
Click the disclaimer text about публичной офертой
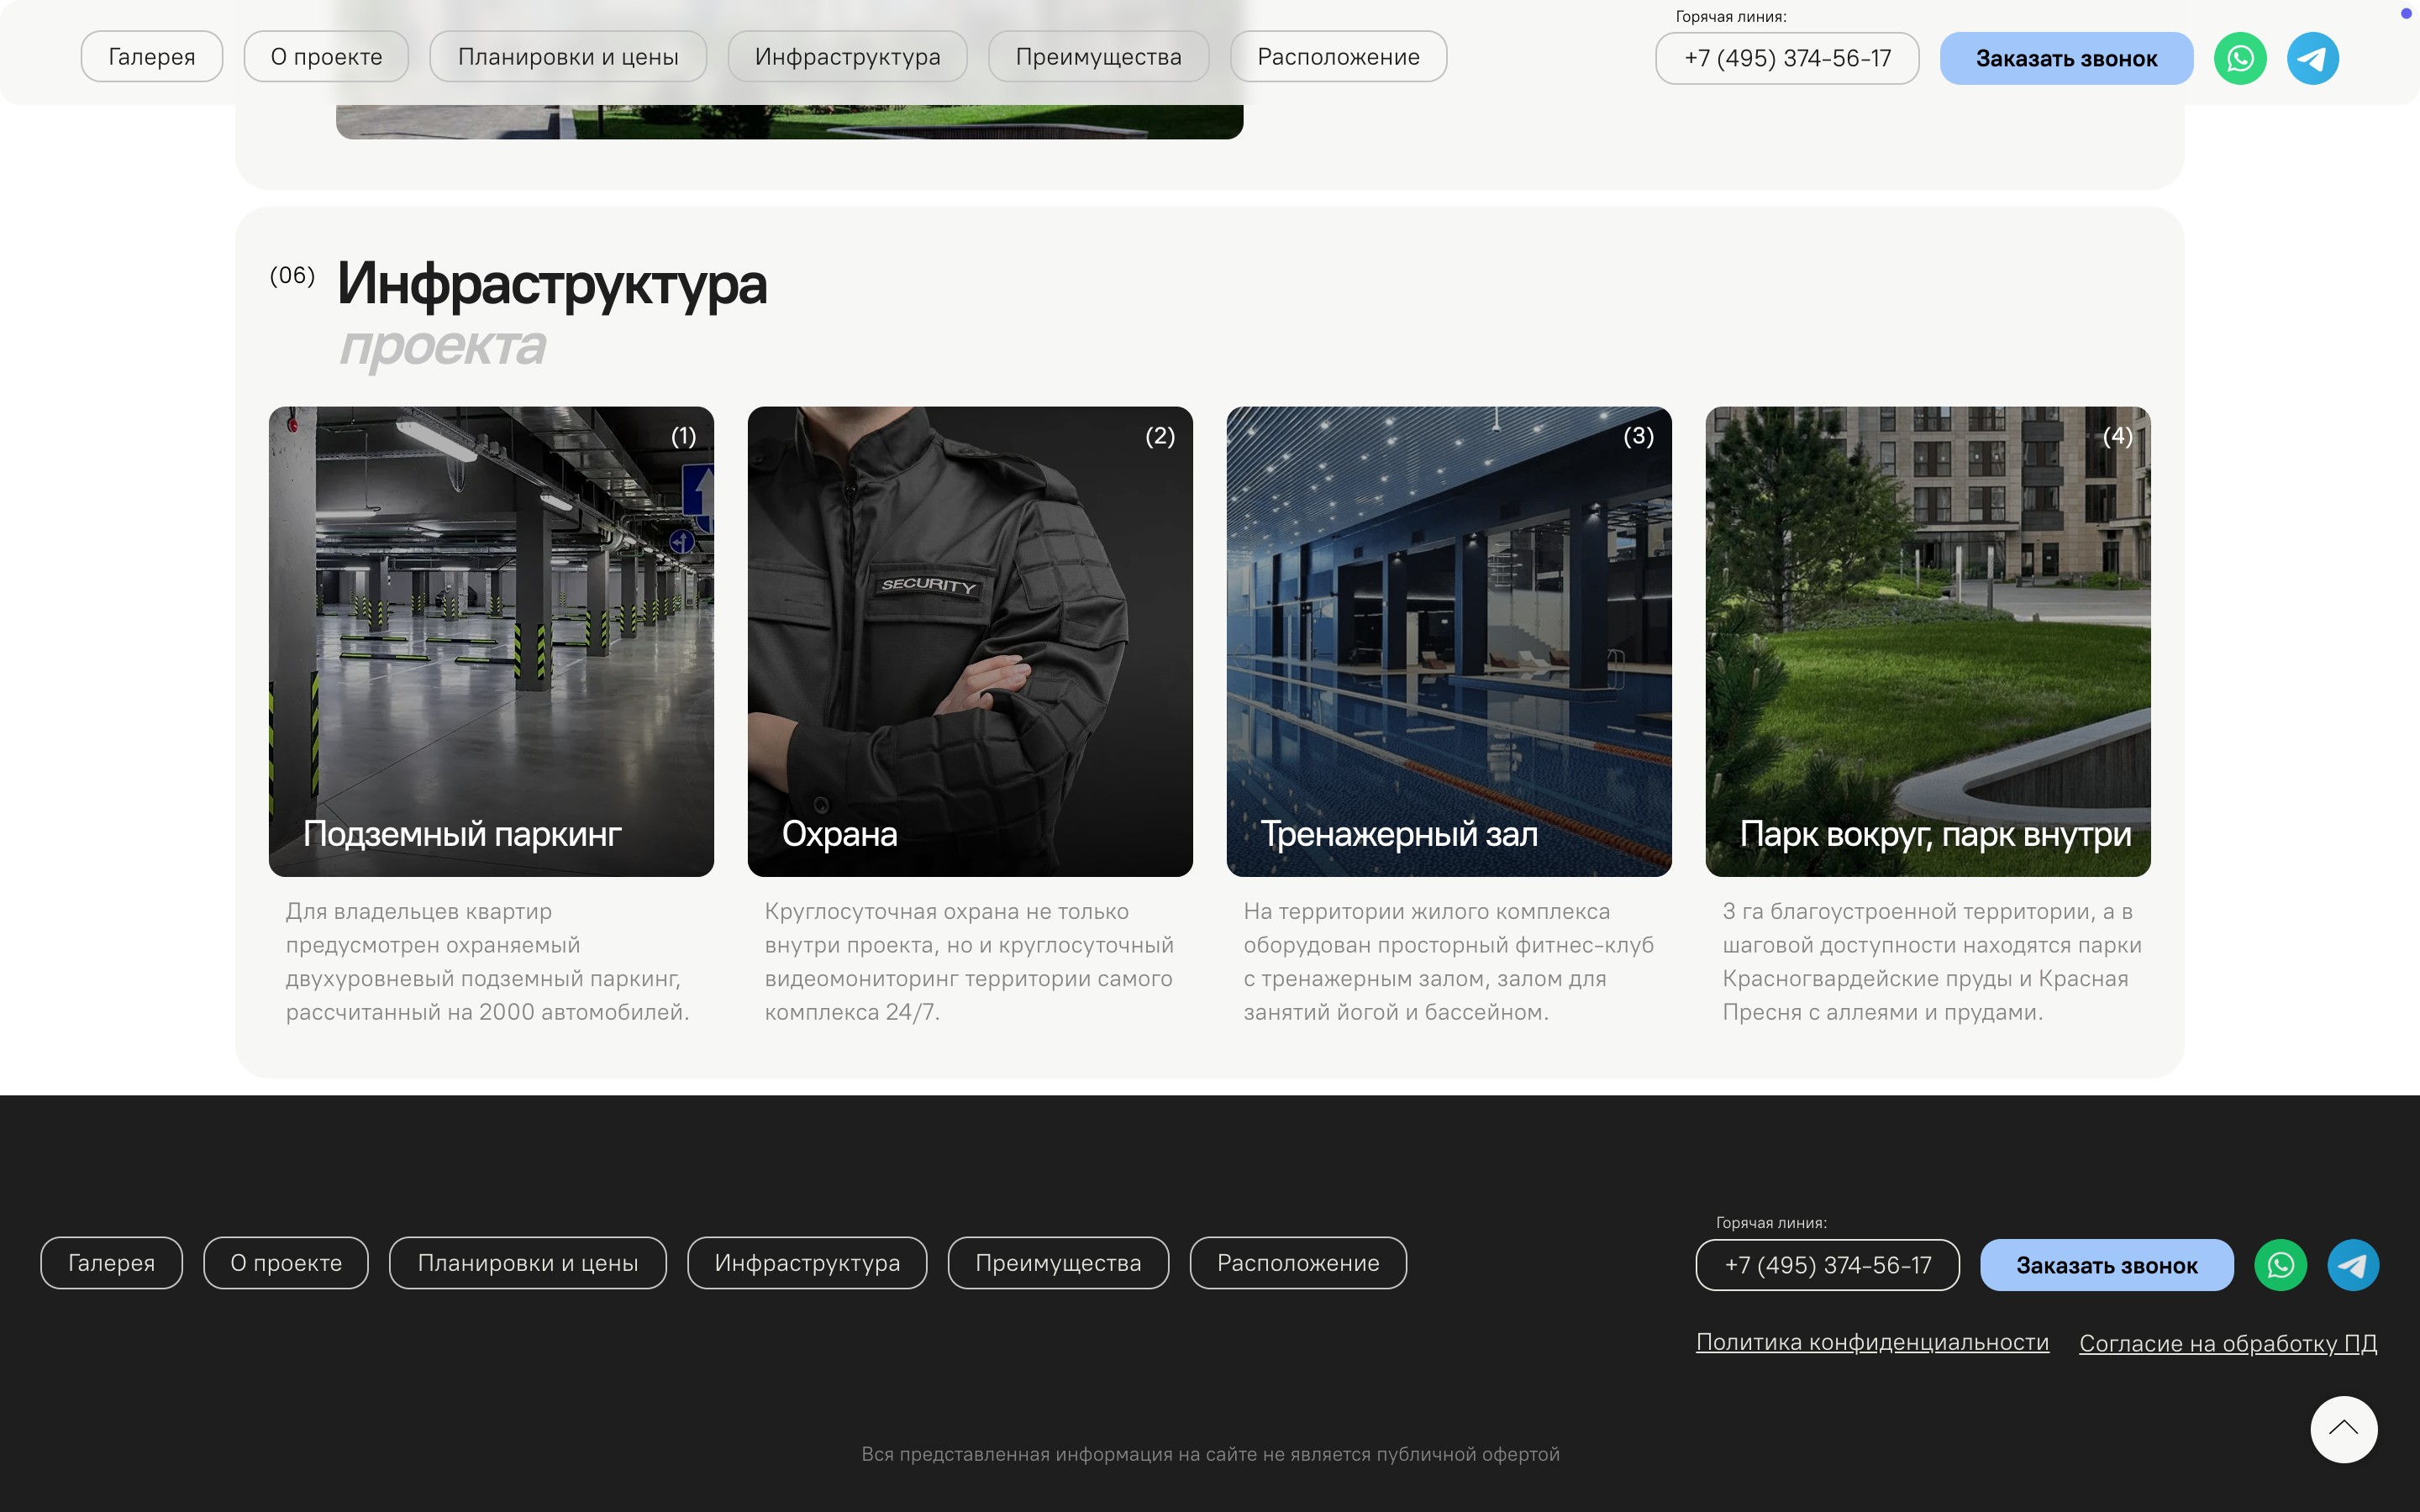point(1210,1454)
